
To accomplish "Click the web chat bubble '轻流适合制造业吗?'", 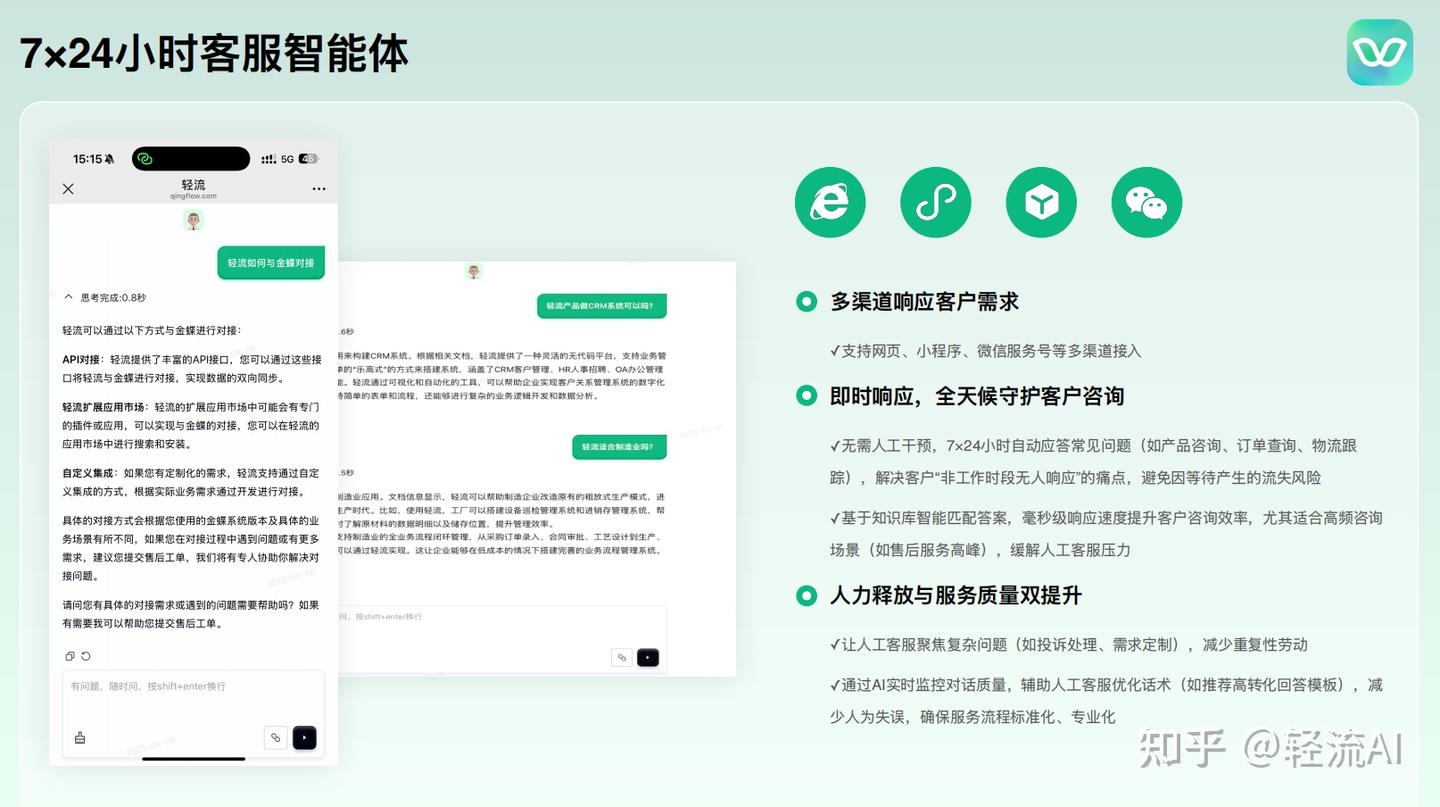I will pyautogui.click(x=619, y=447).
